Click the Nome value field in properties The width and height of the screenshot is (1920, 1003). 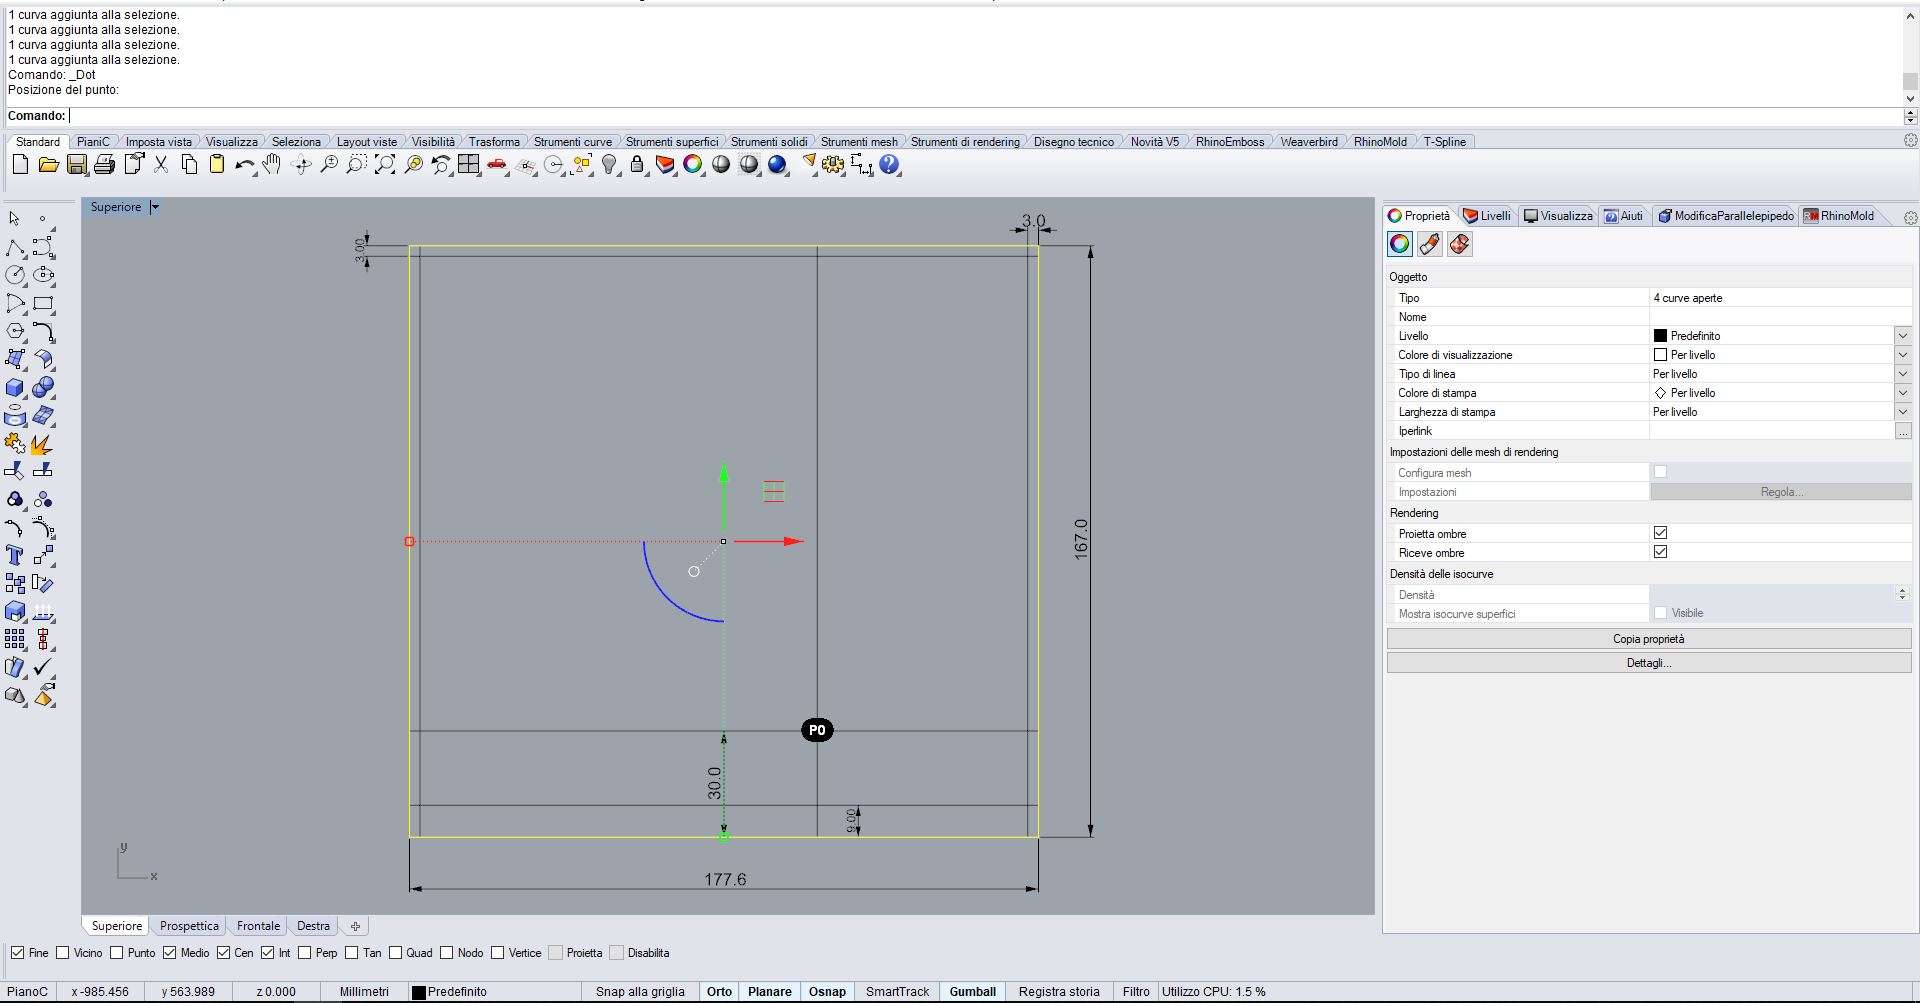1780,317
